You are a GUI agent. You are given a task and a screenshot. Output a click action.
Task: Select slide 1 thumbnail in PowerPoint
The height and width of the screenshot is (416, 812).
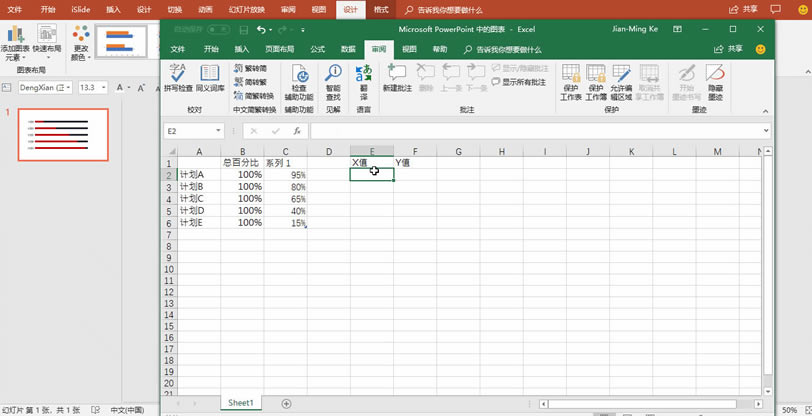tap(63, 135)
